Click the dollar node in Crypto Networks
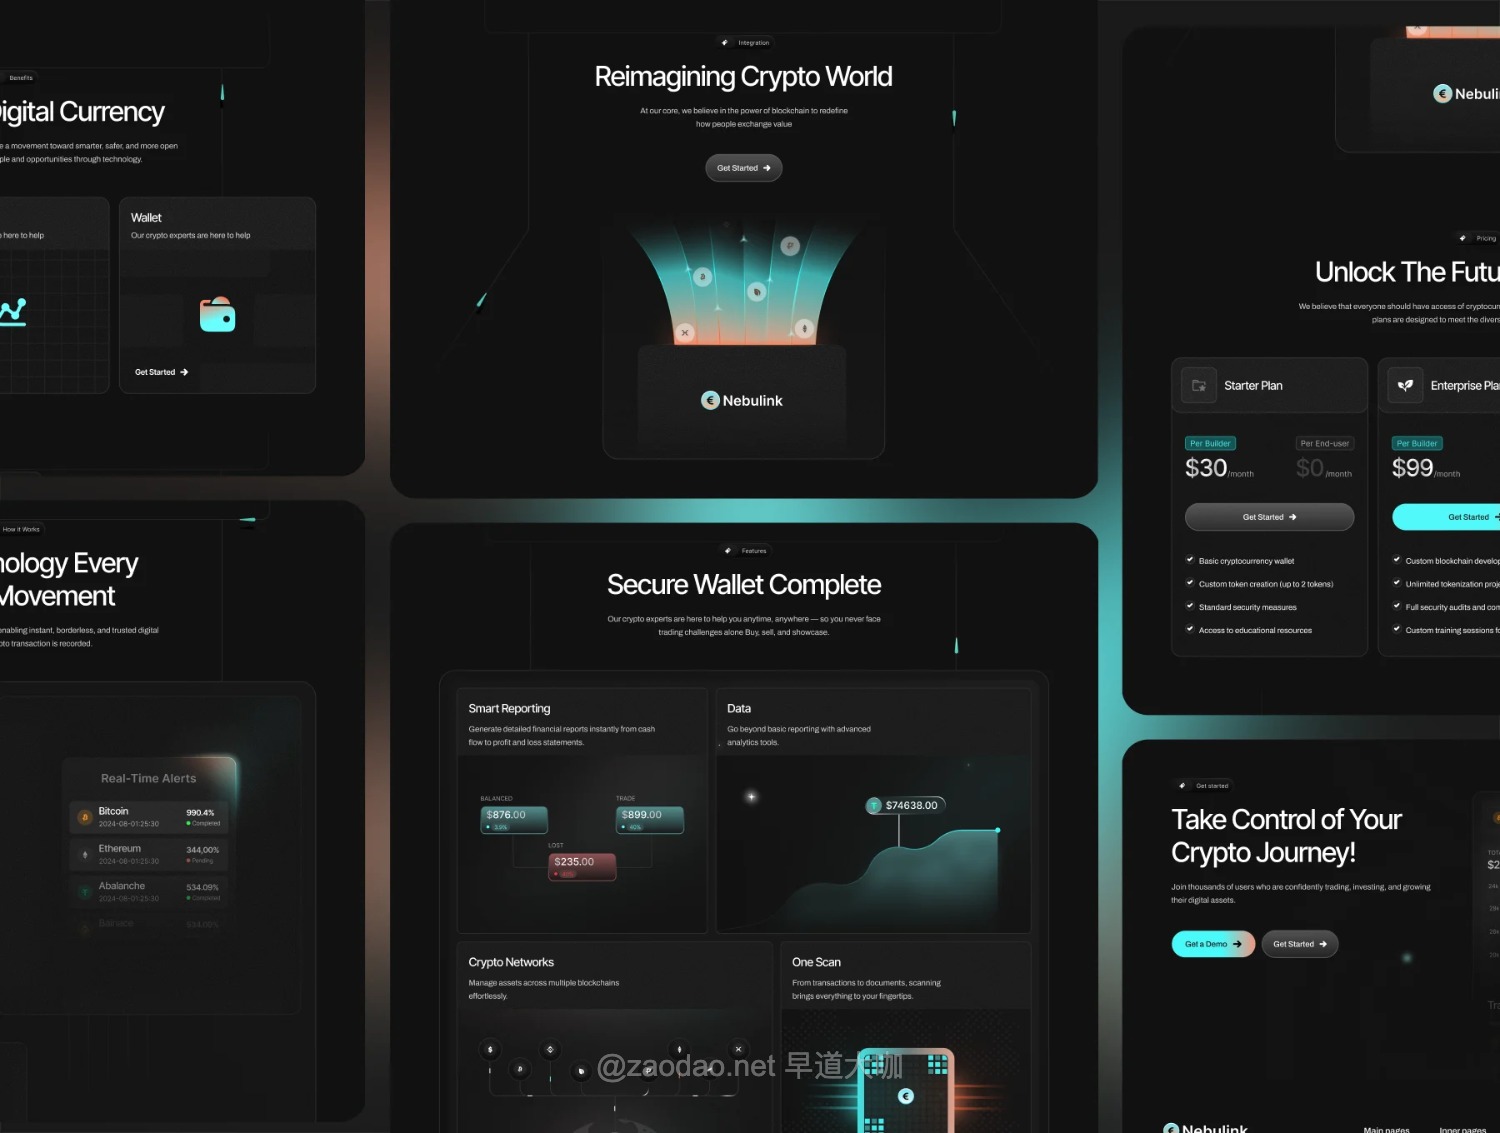This screenshot has height=1133, width=1500. pyautogui.click(x=490, y=1050)
